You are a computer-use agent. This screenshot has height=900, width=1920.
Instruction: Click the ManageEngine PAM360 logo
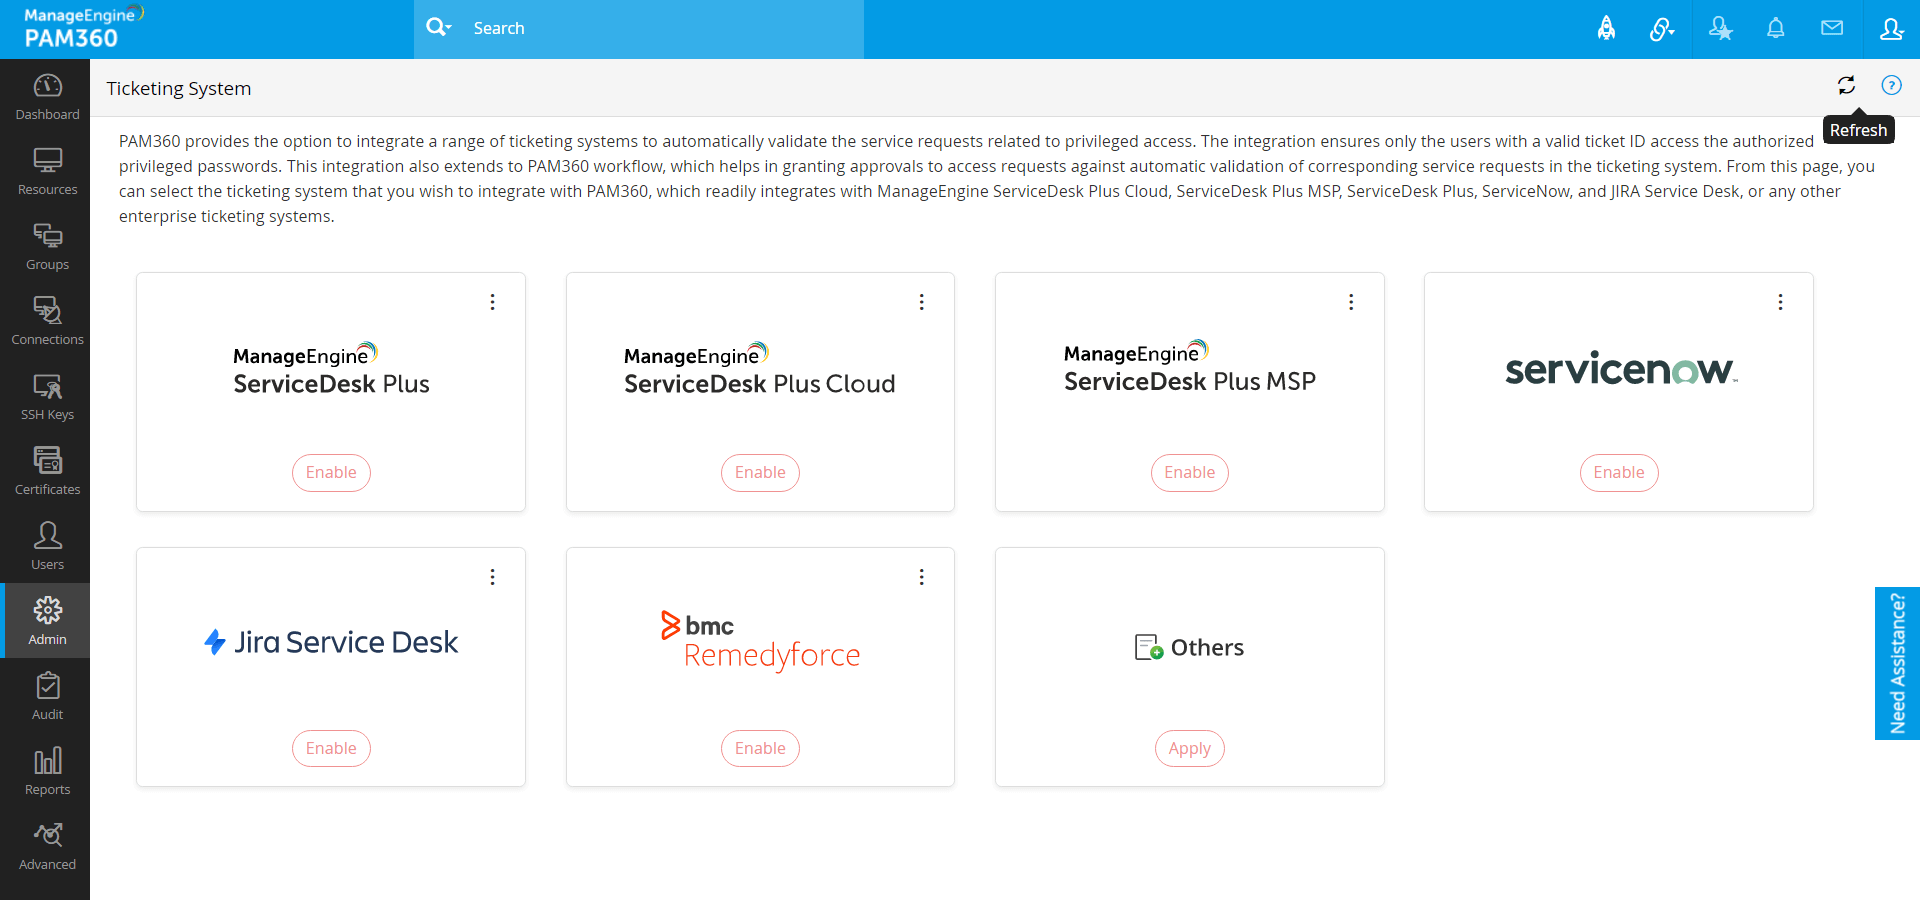point(84,28)
